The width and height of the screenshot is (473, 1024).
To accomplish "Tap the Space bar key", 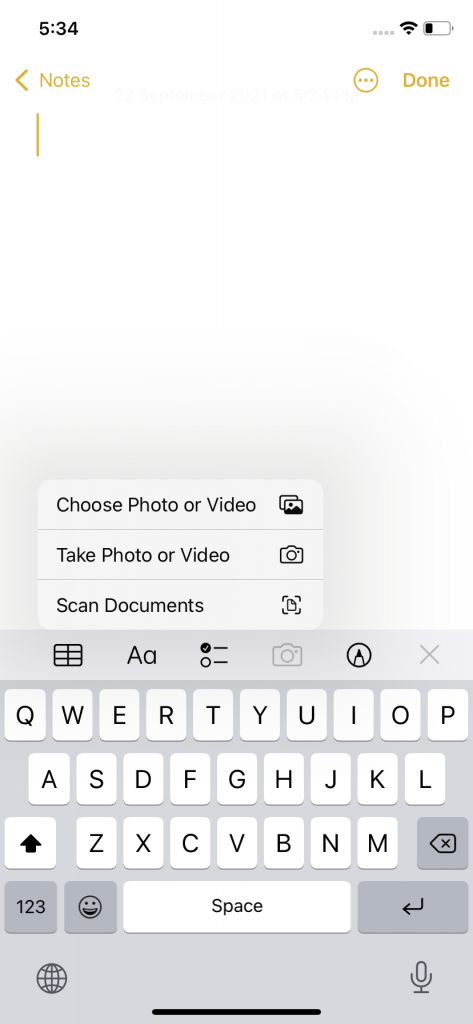I will [x=237, y=907].
